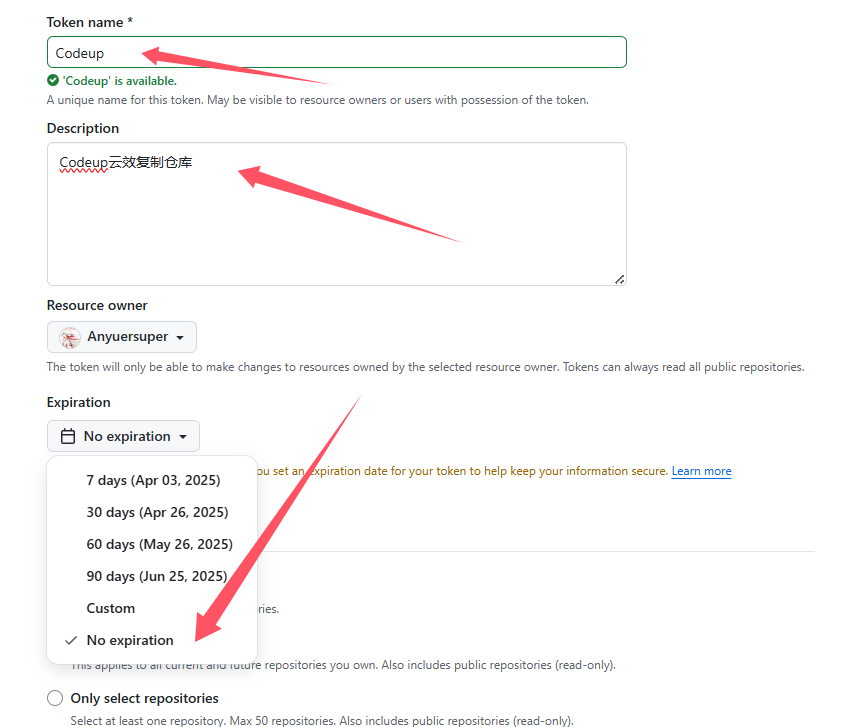
Task: Click the Expiration section heading
Action: click(78, 402)
